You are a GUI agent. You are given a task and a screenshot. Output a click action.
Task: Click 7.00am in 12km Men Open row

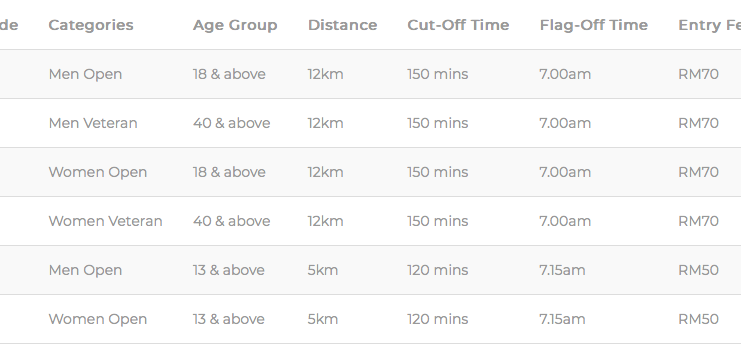[x=565, y=74]
